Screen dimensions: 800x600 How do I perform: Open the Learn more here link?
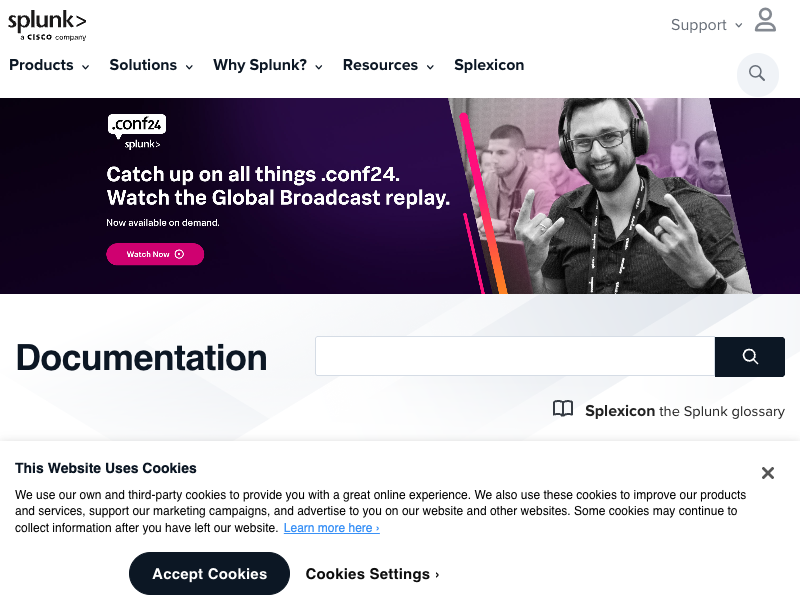click(x=332, y=528)
